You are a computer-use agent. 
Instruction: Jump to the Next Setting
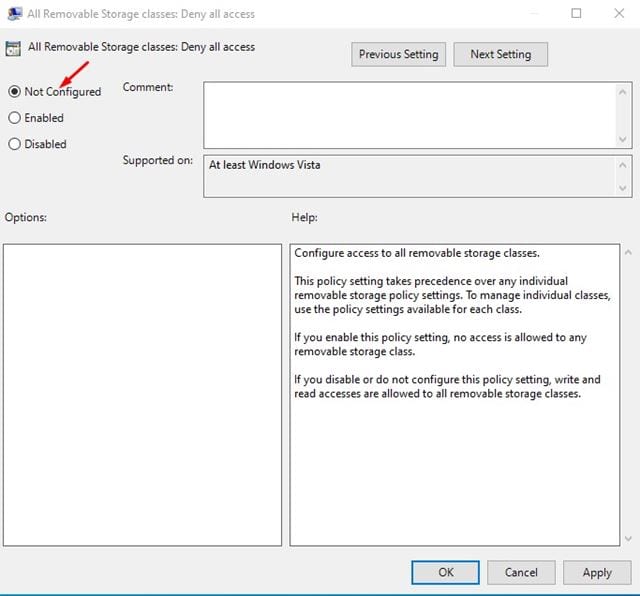[500, 54]
